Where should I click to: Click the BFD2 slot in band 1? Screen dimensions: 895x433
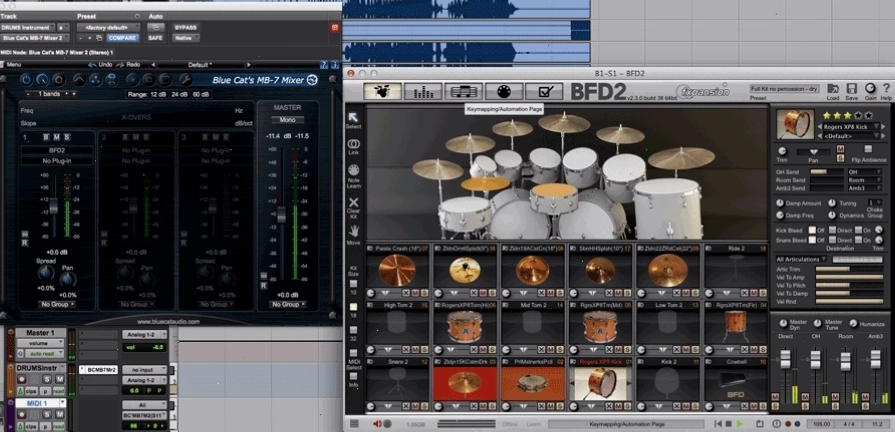57,151
